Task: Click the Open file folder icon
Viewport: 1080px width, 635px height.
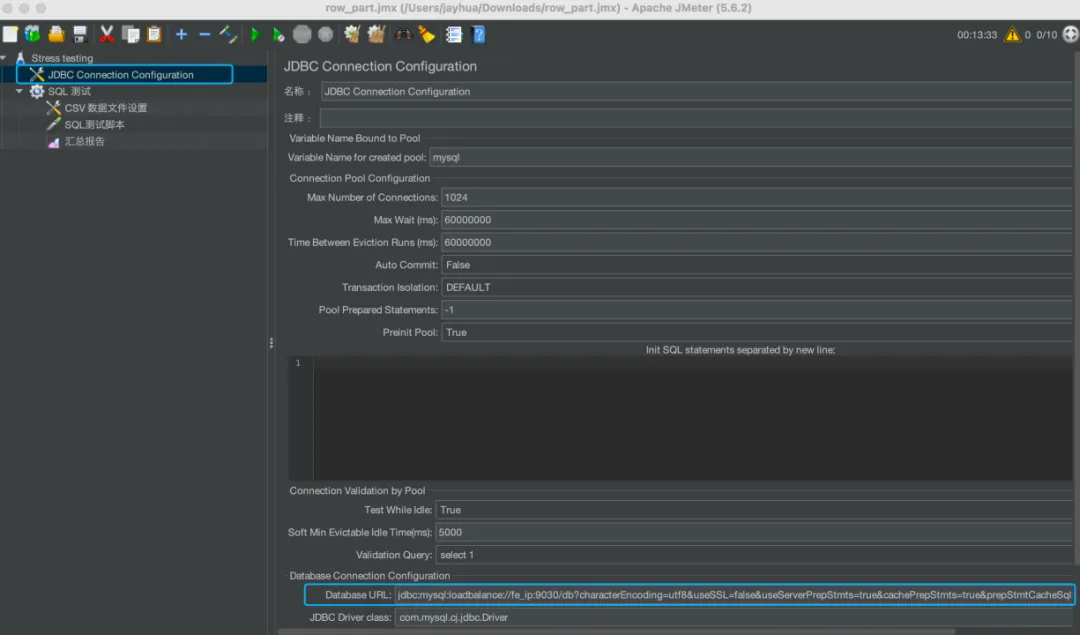Action: click(x=56, y=34)
